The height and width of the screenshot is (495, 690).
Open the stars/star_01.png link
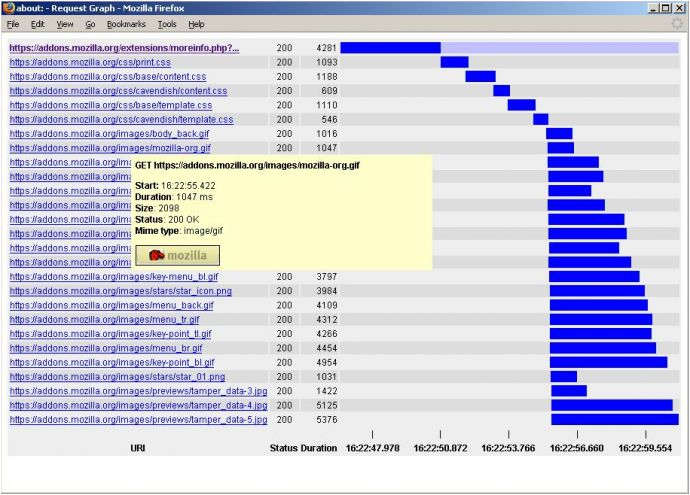117,377
